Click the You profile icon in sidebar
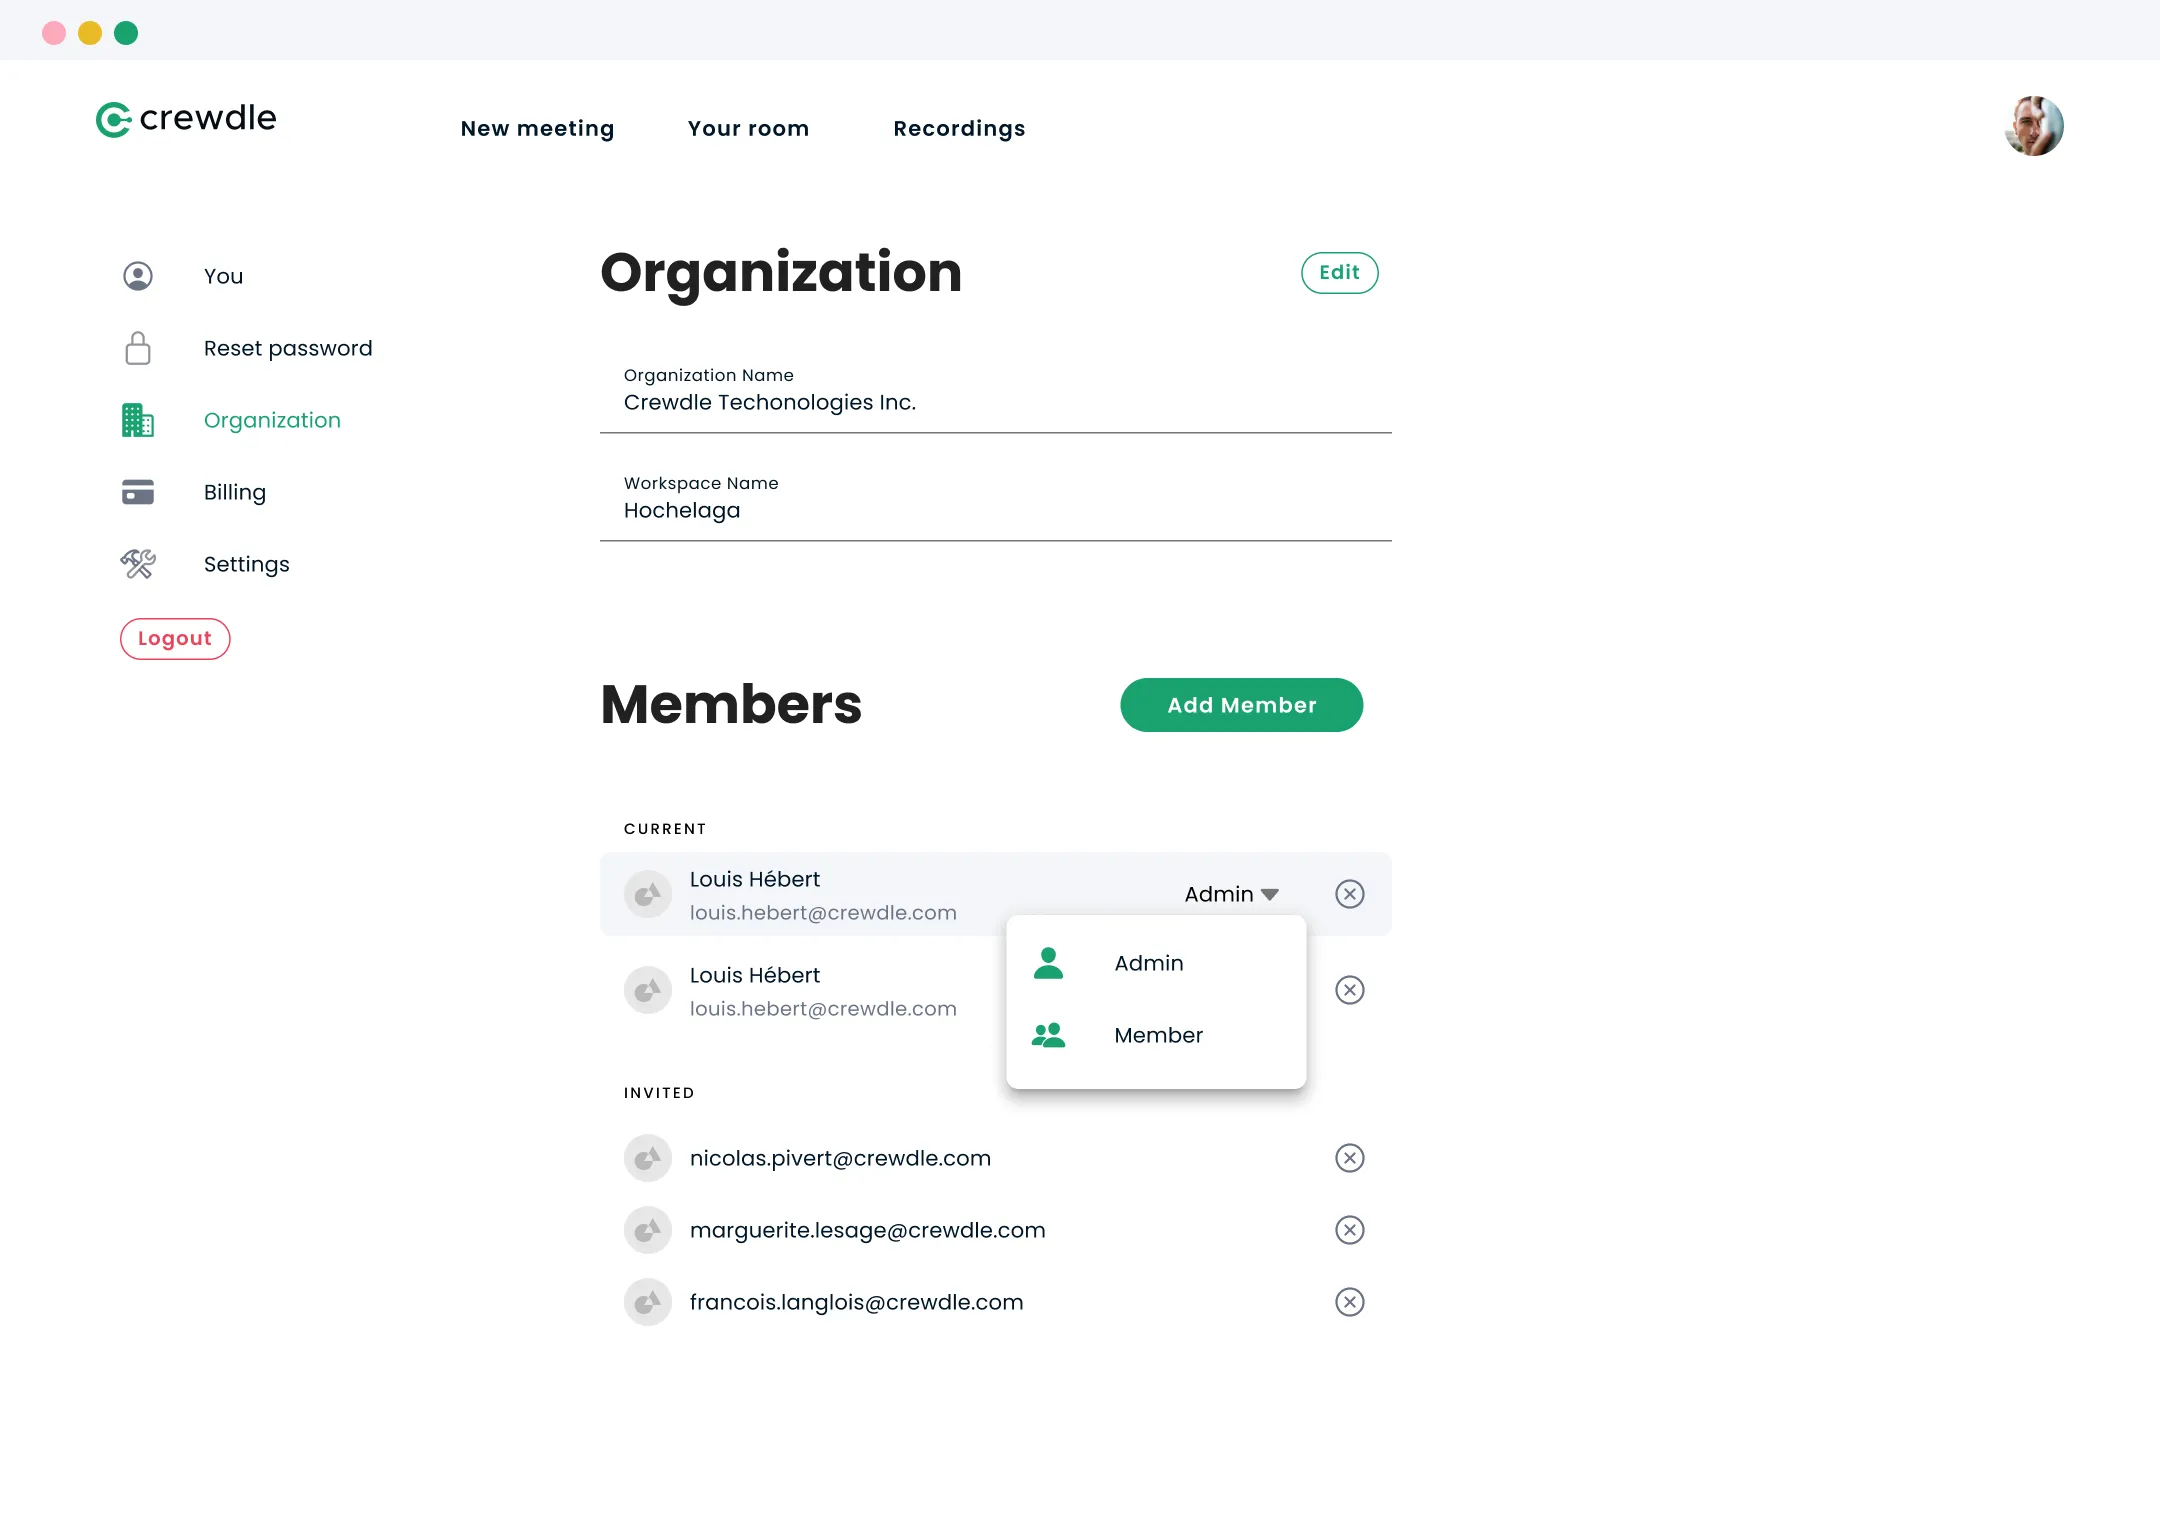This screenshot has width=2160, height=1537. click(x=138, y=276)
